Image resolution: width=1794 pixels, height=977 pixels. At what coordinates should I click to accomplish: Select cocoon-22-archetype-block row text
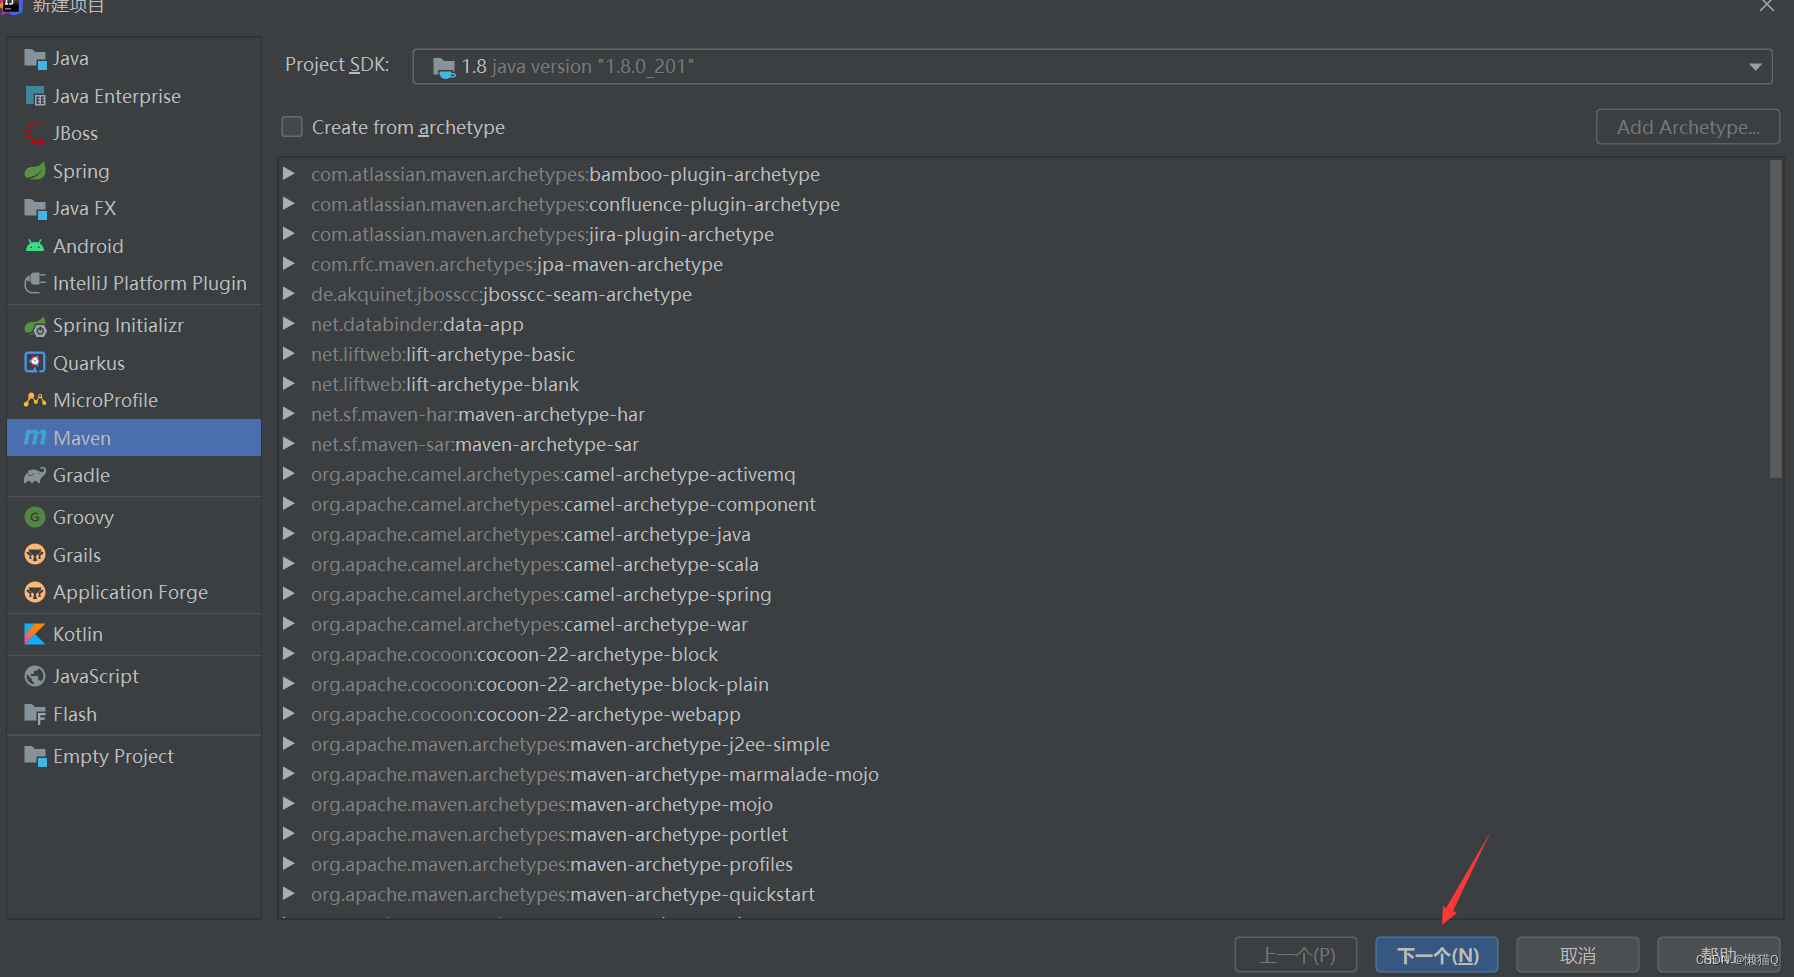coord(514,654)
